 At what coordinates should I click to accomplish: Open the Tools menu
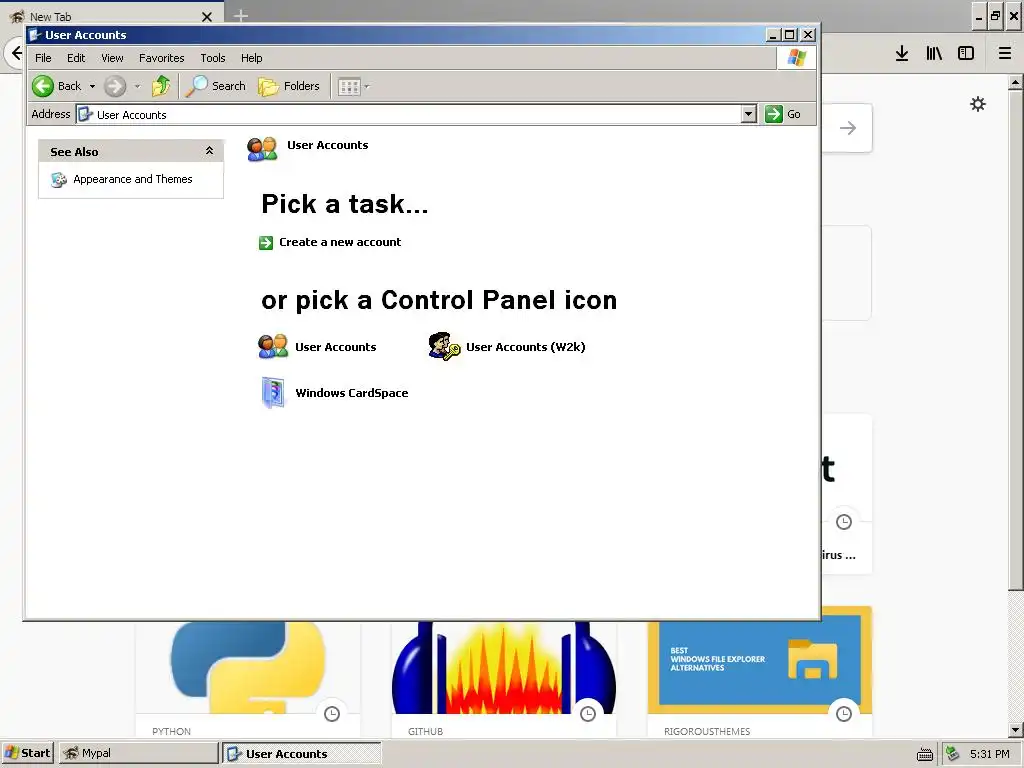click(x=213, y=58)
